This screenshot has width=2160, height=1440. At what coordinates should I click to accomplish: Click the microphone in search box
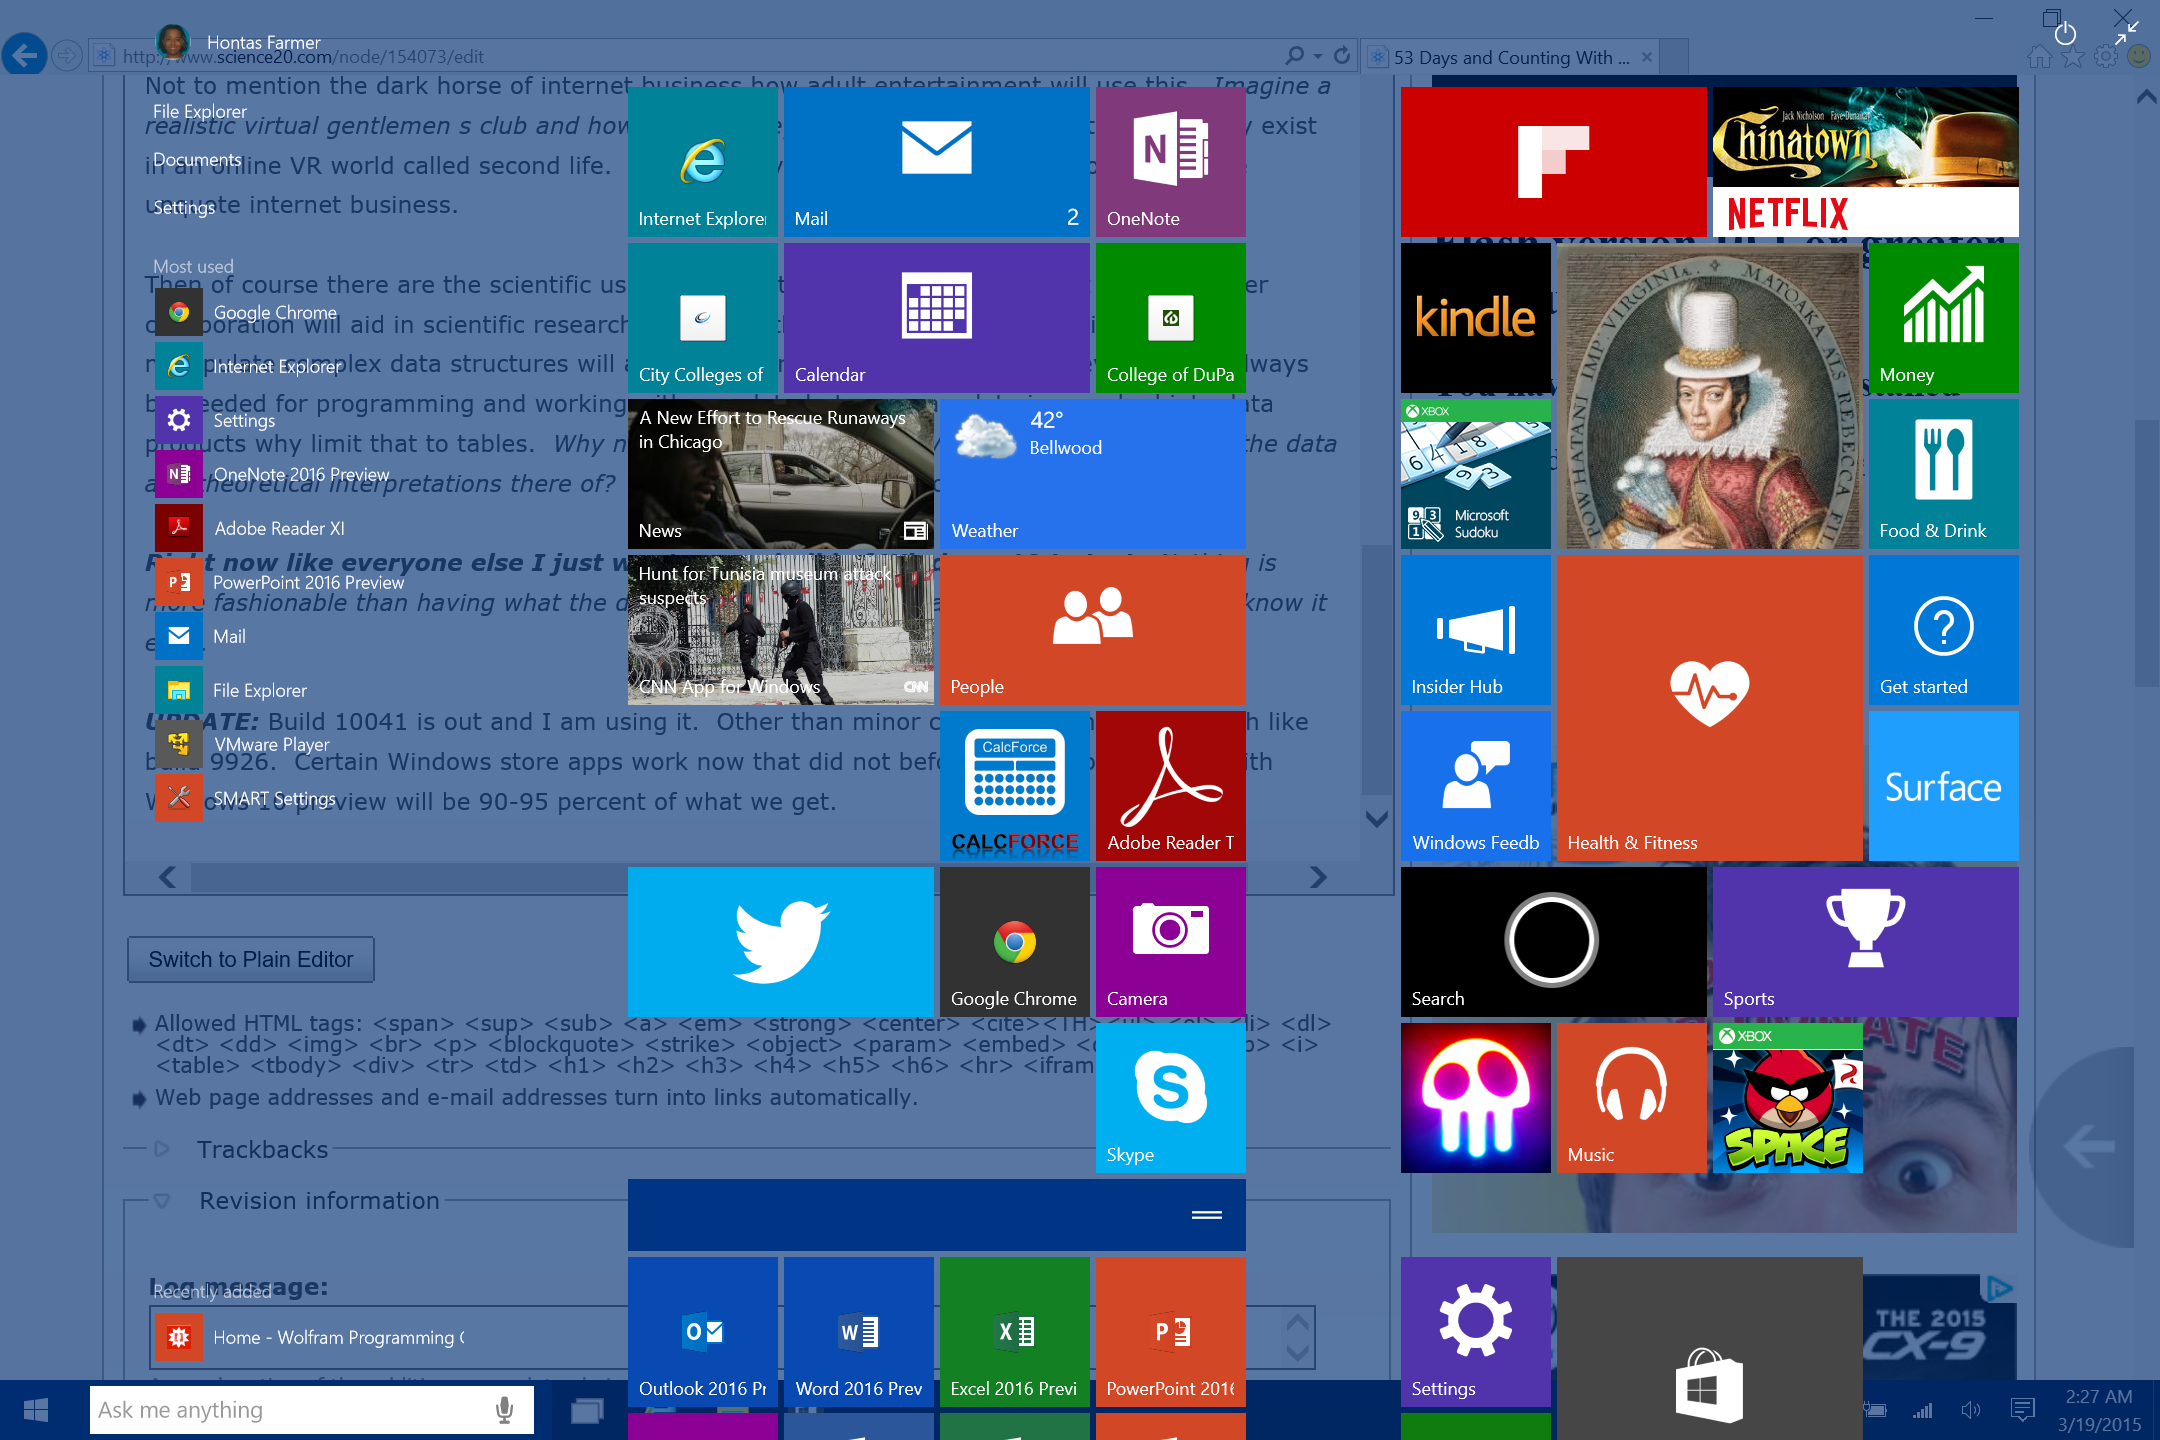505,1410
